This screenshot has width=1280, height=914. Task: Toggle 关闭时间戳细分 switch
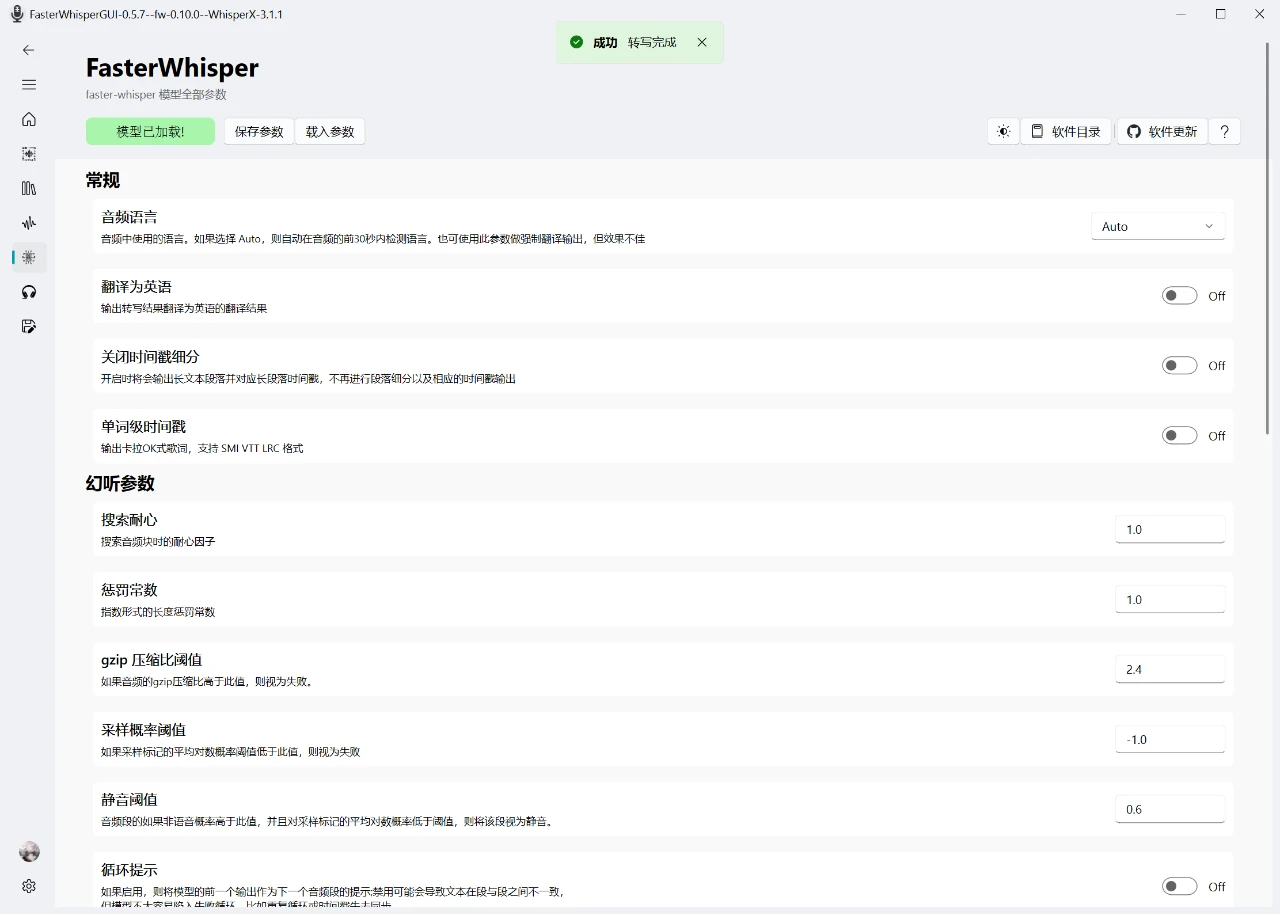(1179, 366)
